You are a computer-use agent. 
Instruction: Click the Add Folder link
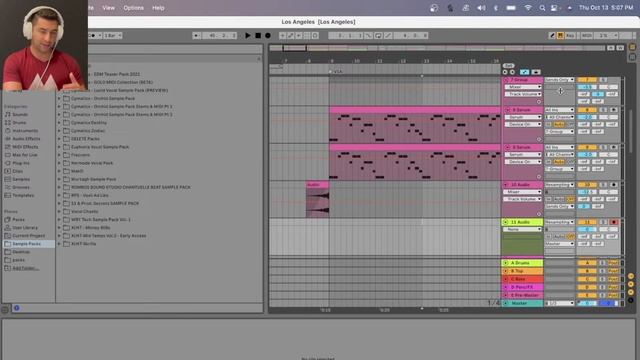[x=25, y=268]
